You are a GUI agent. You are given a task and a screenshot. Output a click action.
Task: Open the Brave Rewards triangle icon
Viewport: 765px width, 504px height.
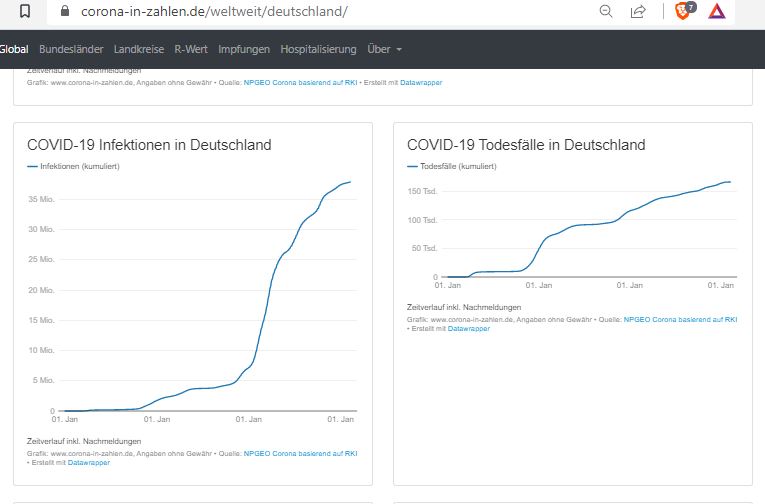716,12
